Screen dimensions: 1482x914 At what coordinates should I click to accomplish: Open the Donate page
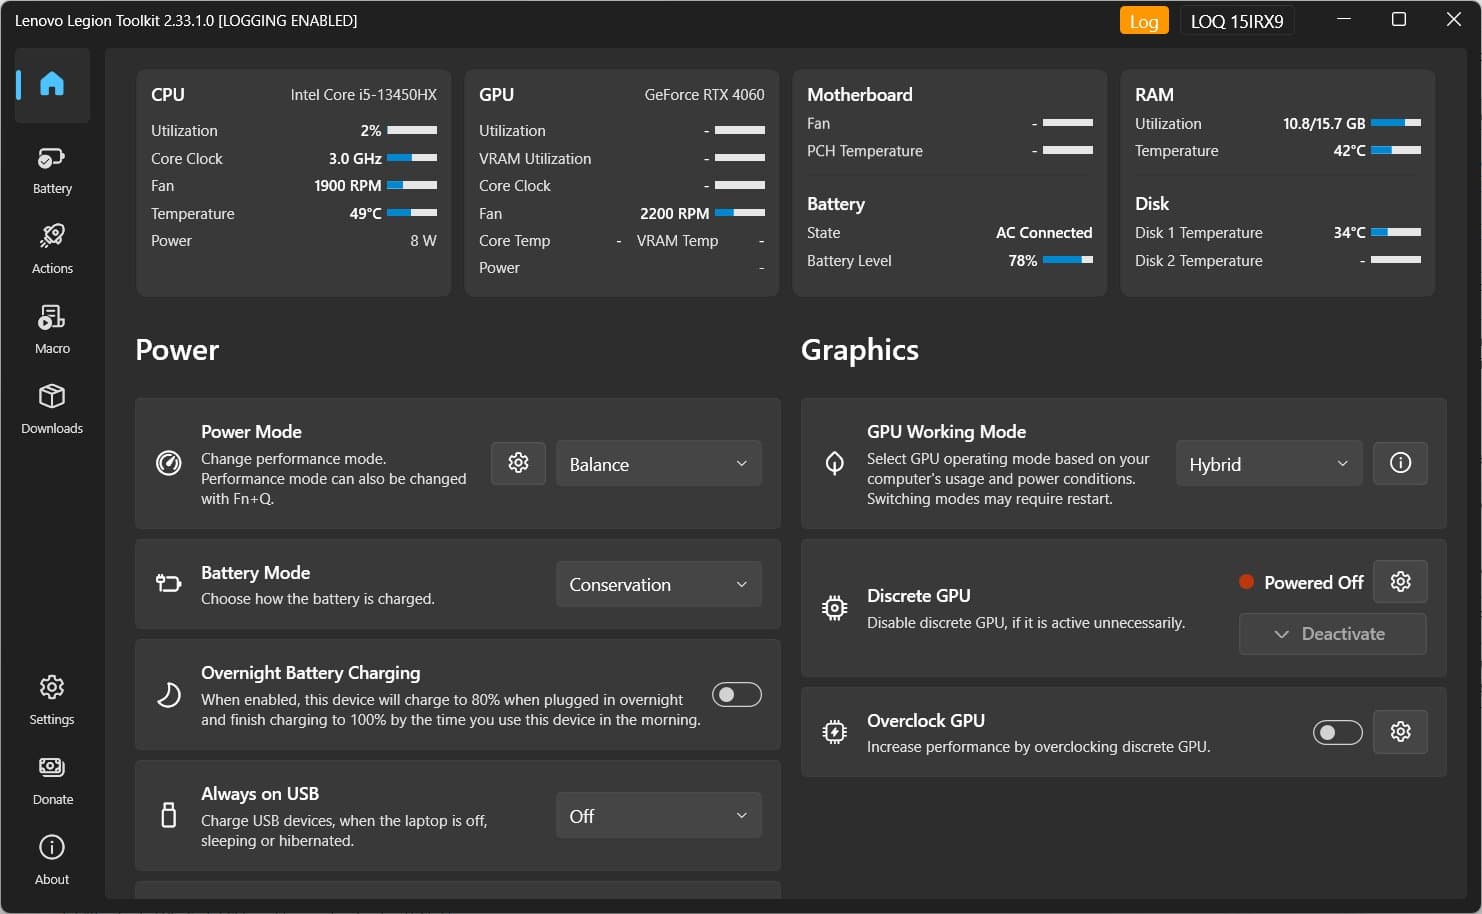pyautogui.click(x=52, y=780)
